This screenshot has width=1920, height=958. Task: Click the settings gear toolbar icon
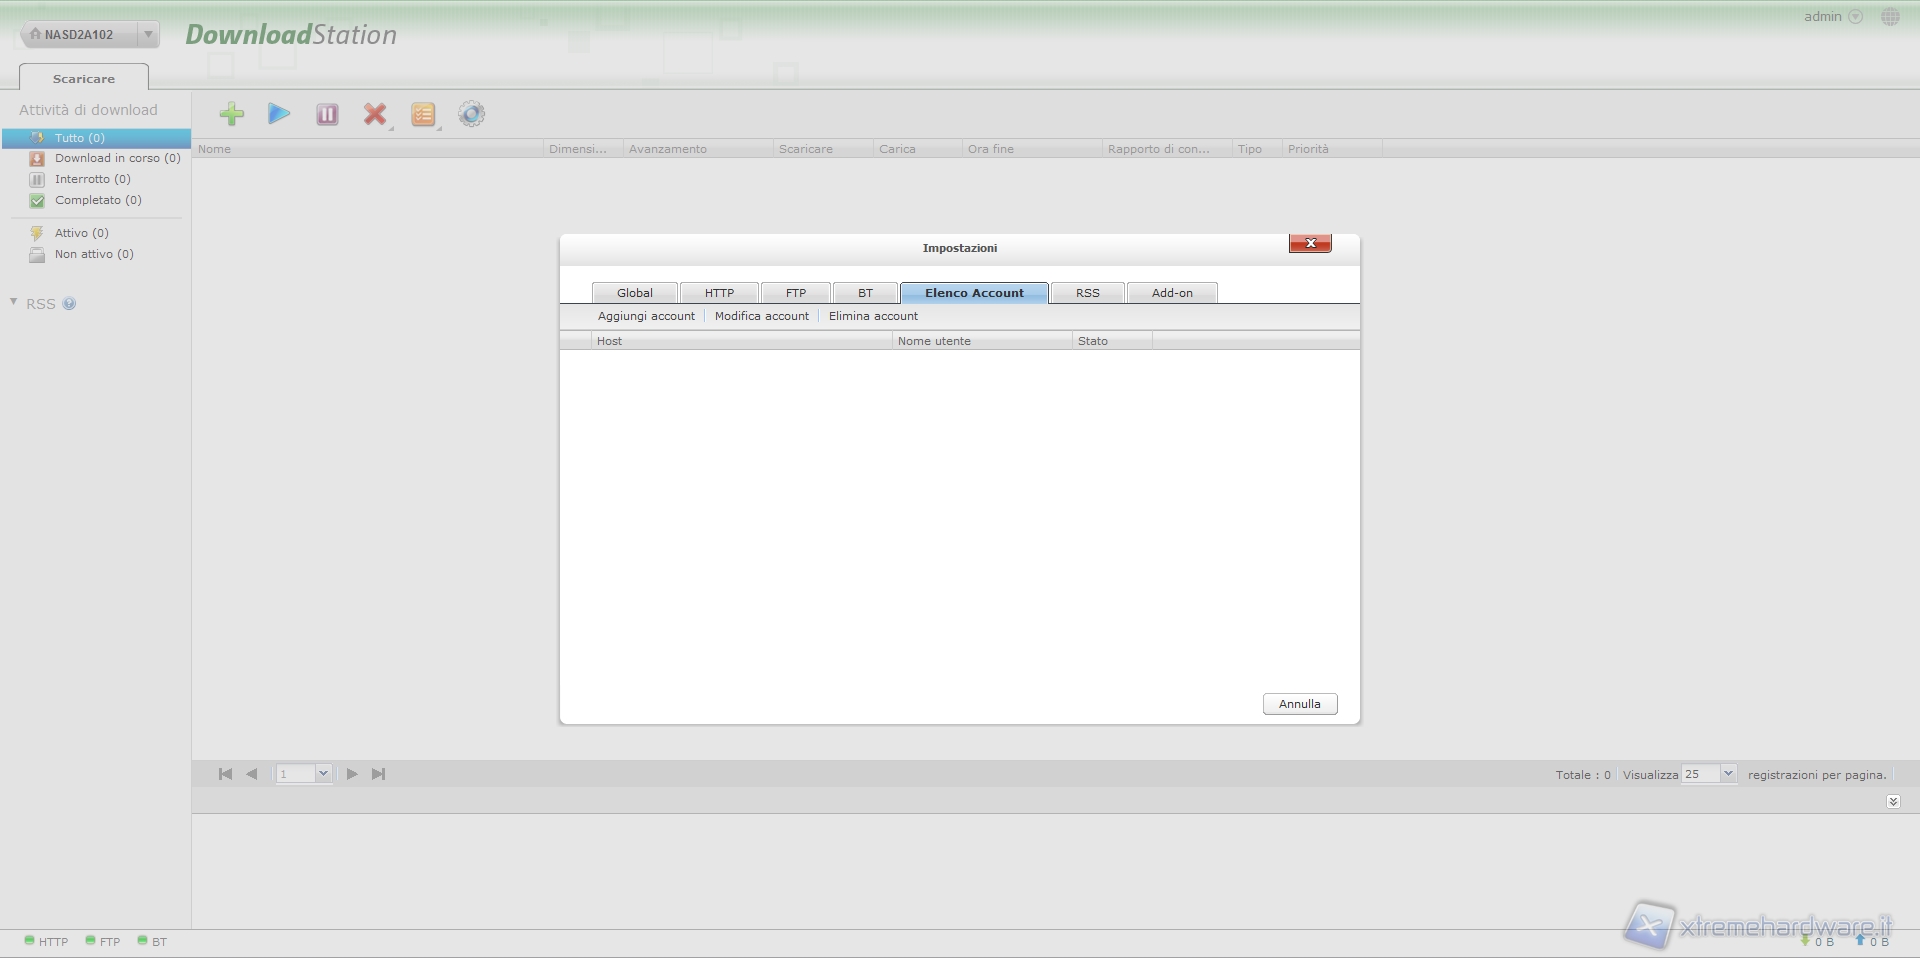click(471, 114)
